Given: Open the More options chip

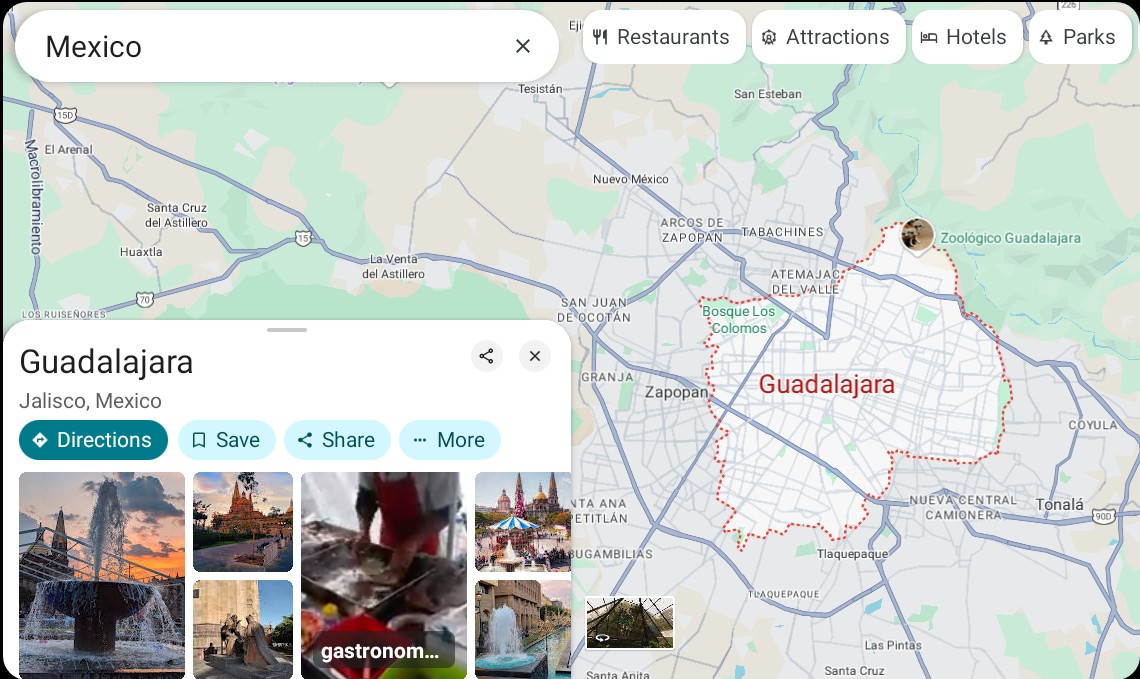Looking at the screenshot, I should [x=449, y=440].
